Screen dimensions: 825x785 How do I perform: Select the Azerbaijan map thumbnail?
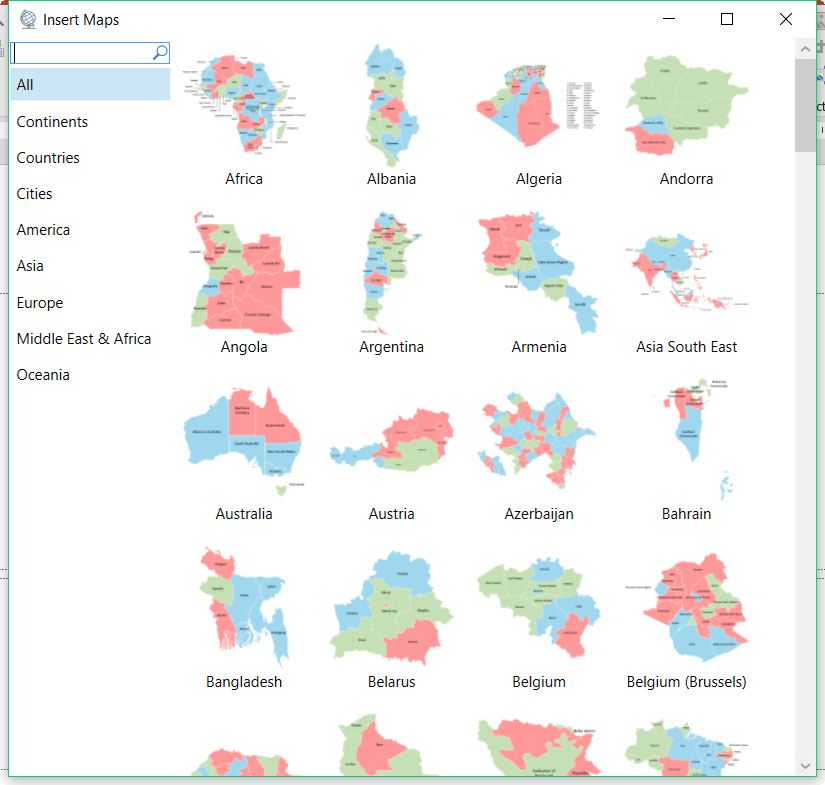click(x=538, y=440)
